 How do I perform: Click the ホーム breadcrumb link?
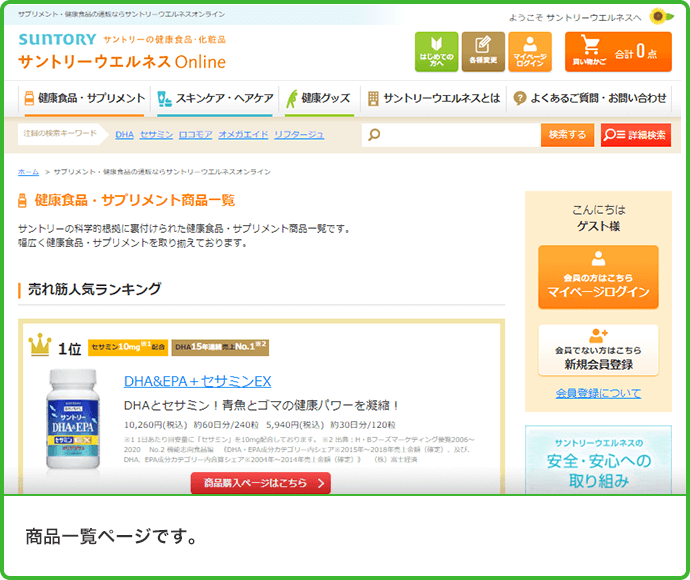(x=28, y=172)
